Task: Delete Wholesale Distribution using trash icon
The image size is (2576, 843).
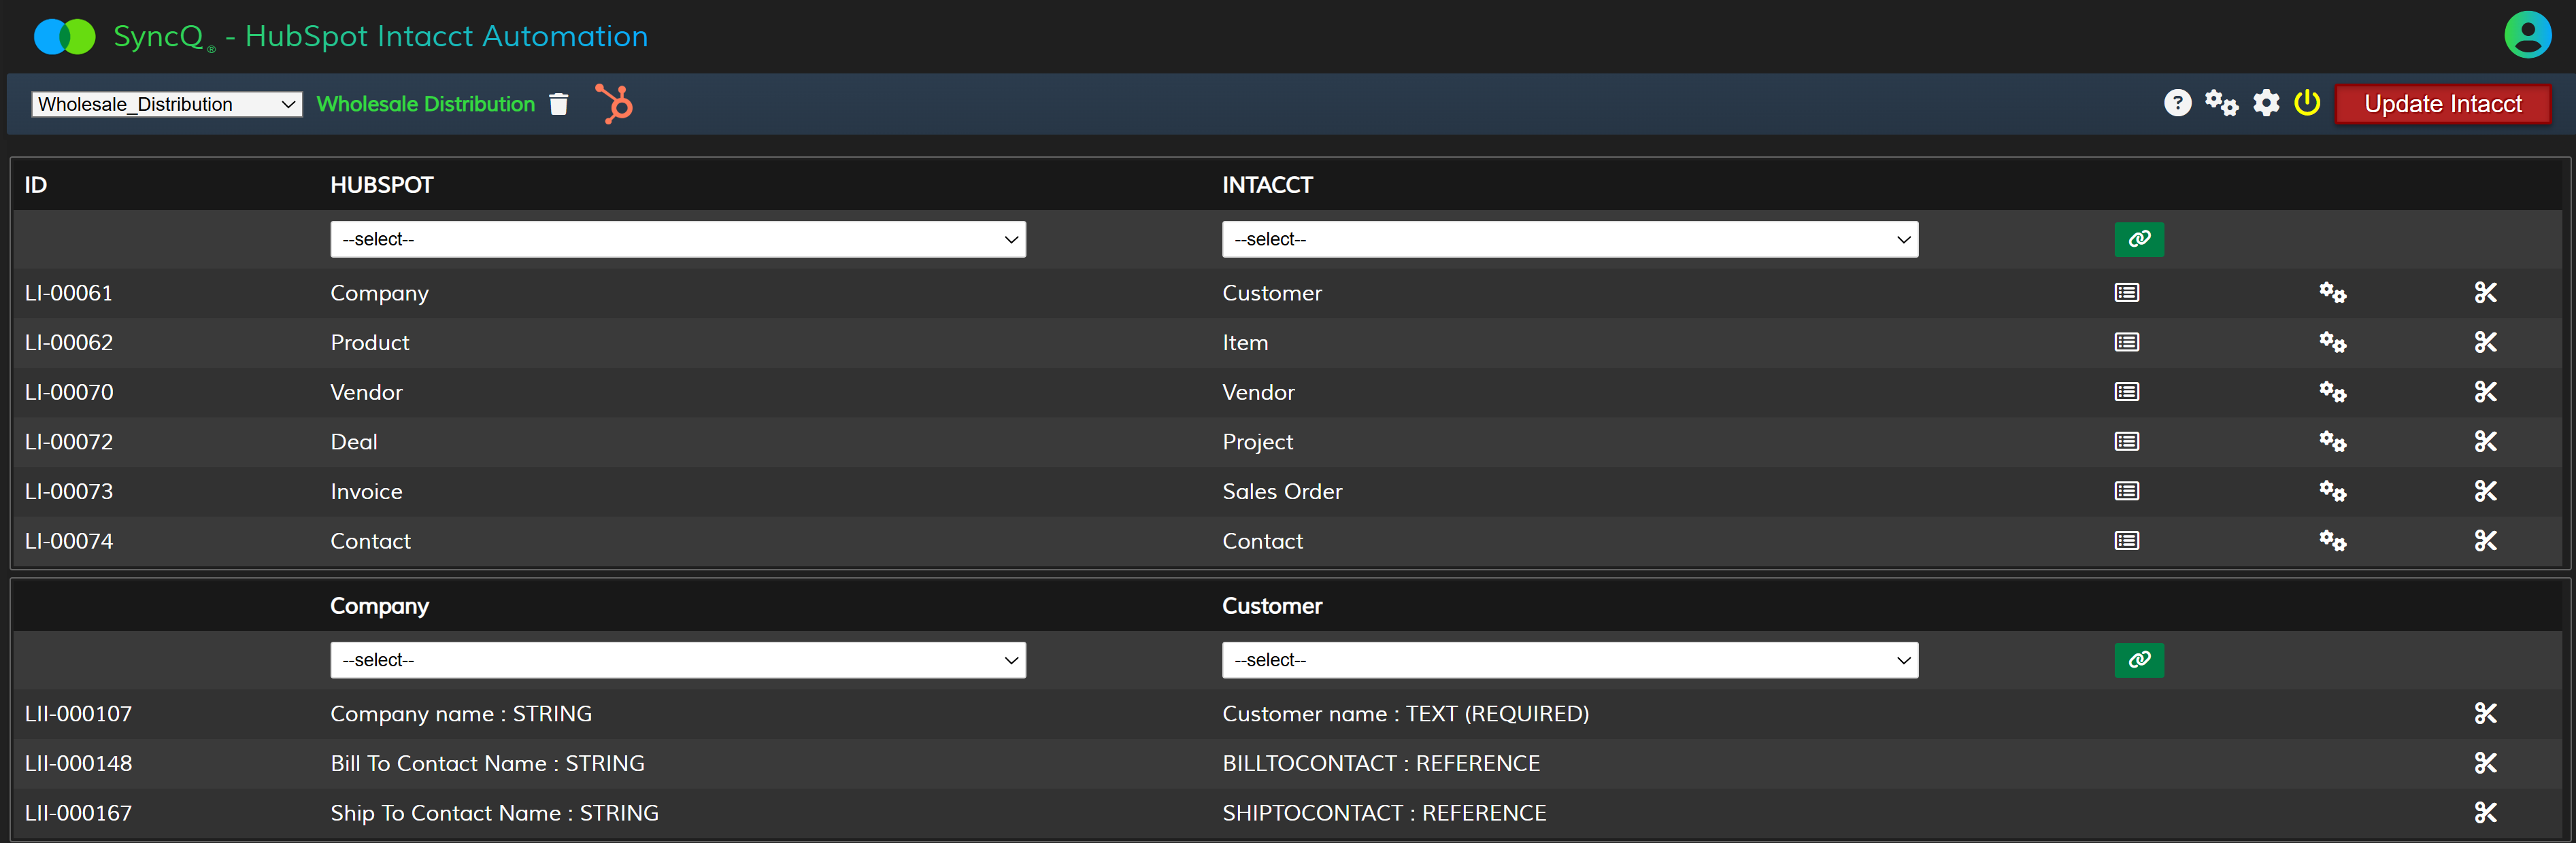Action: point(559,104)
